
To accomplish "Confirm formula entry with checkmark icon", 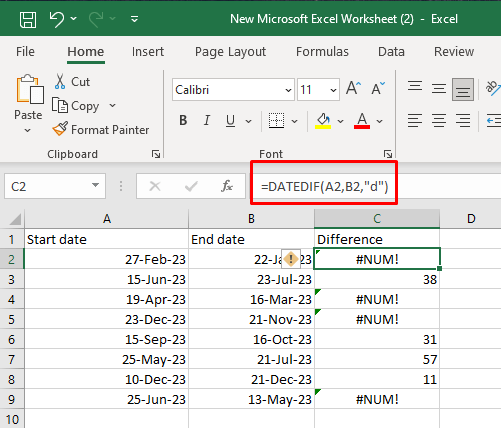I will click(x=191, y=186).
